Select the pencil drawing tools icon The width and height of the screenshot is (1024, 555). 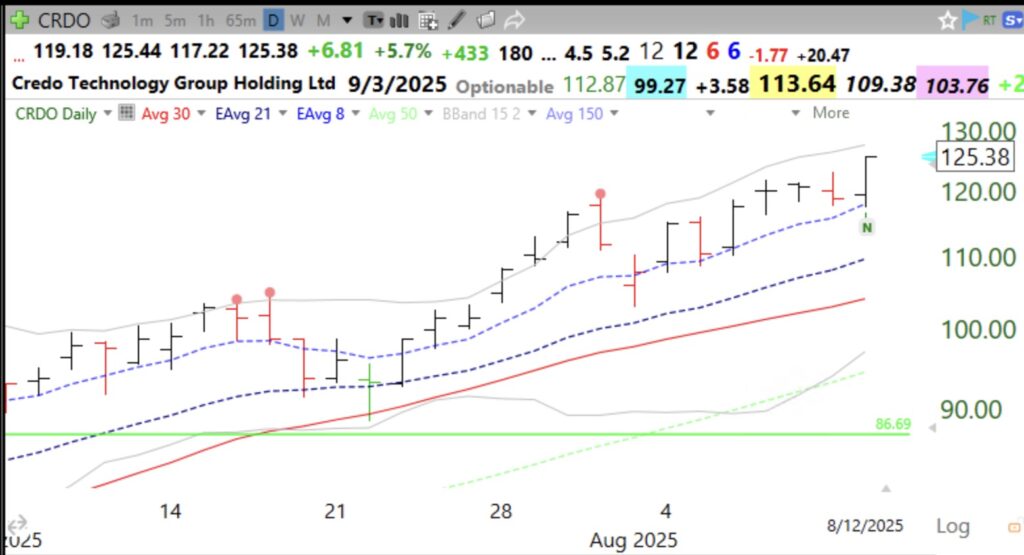coord(456,21)
